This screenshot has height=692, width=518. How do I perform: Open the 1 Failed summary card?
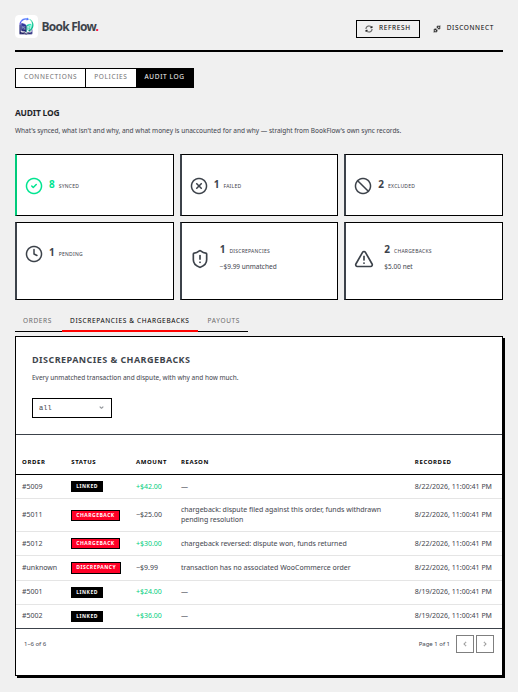259,185
